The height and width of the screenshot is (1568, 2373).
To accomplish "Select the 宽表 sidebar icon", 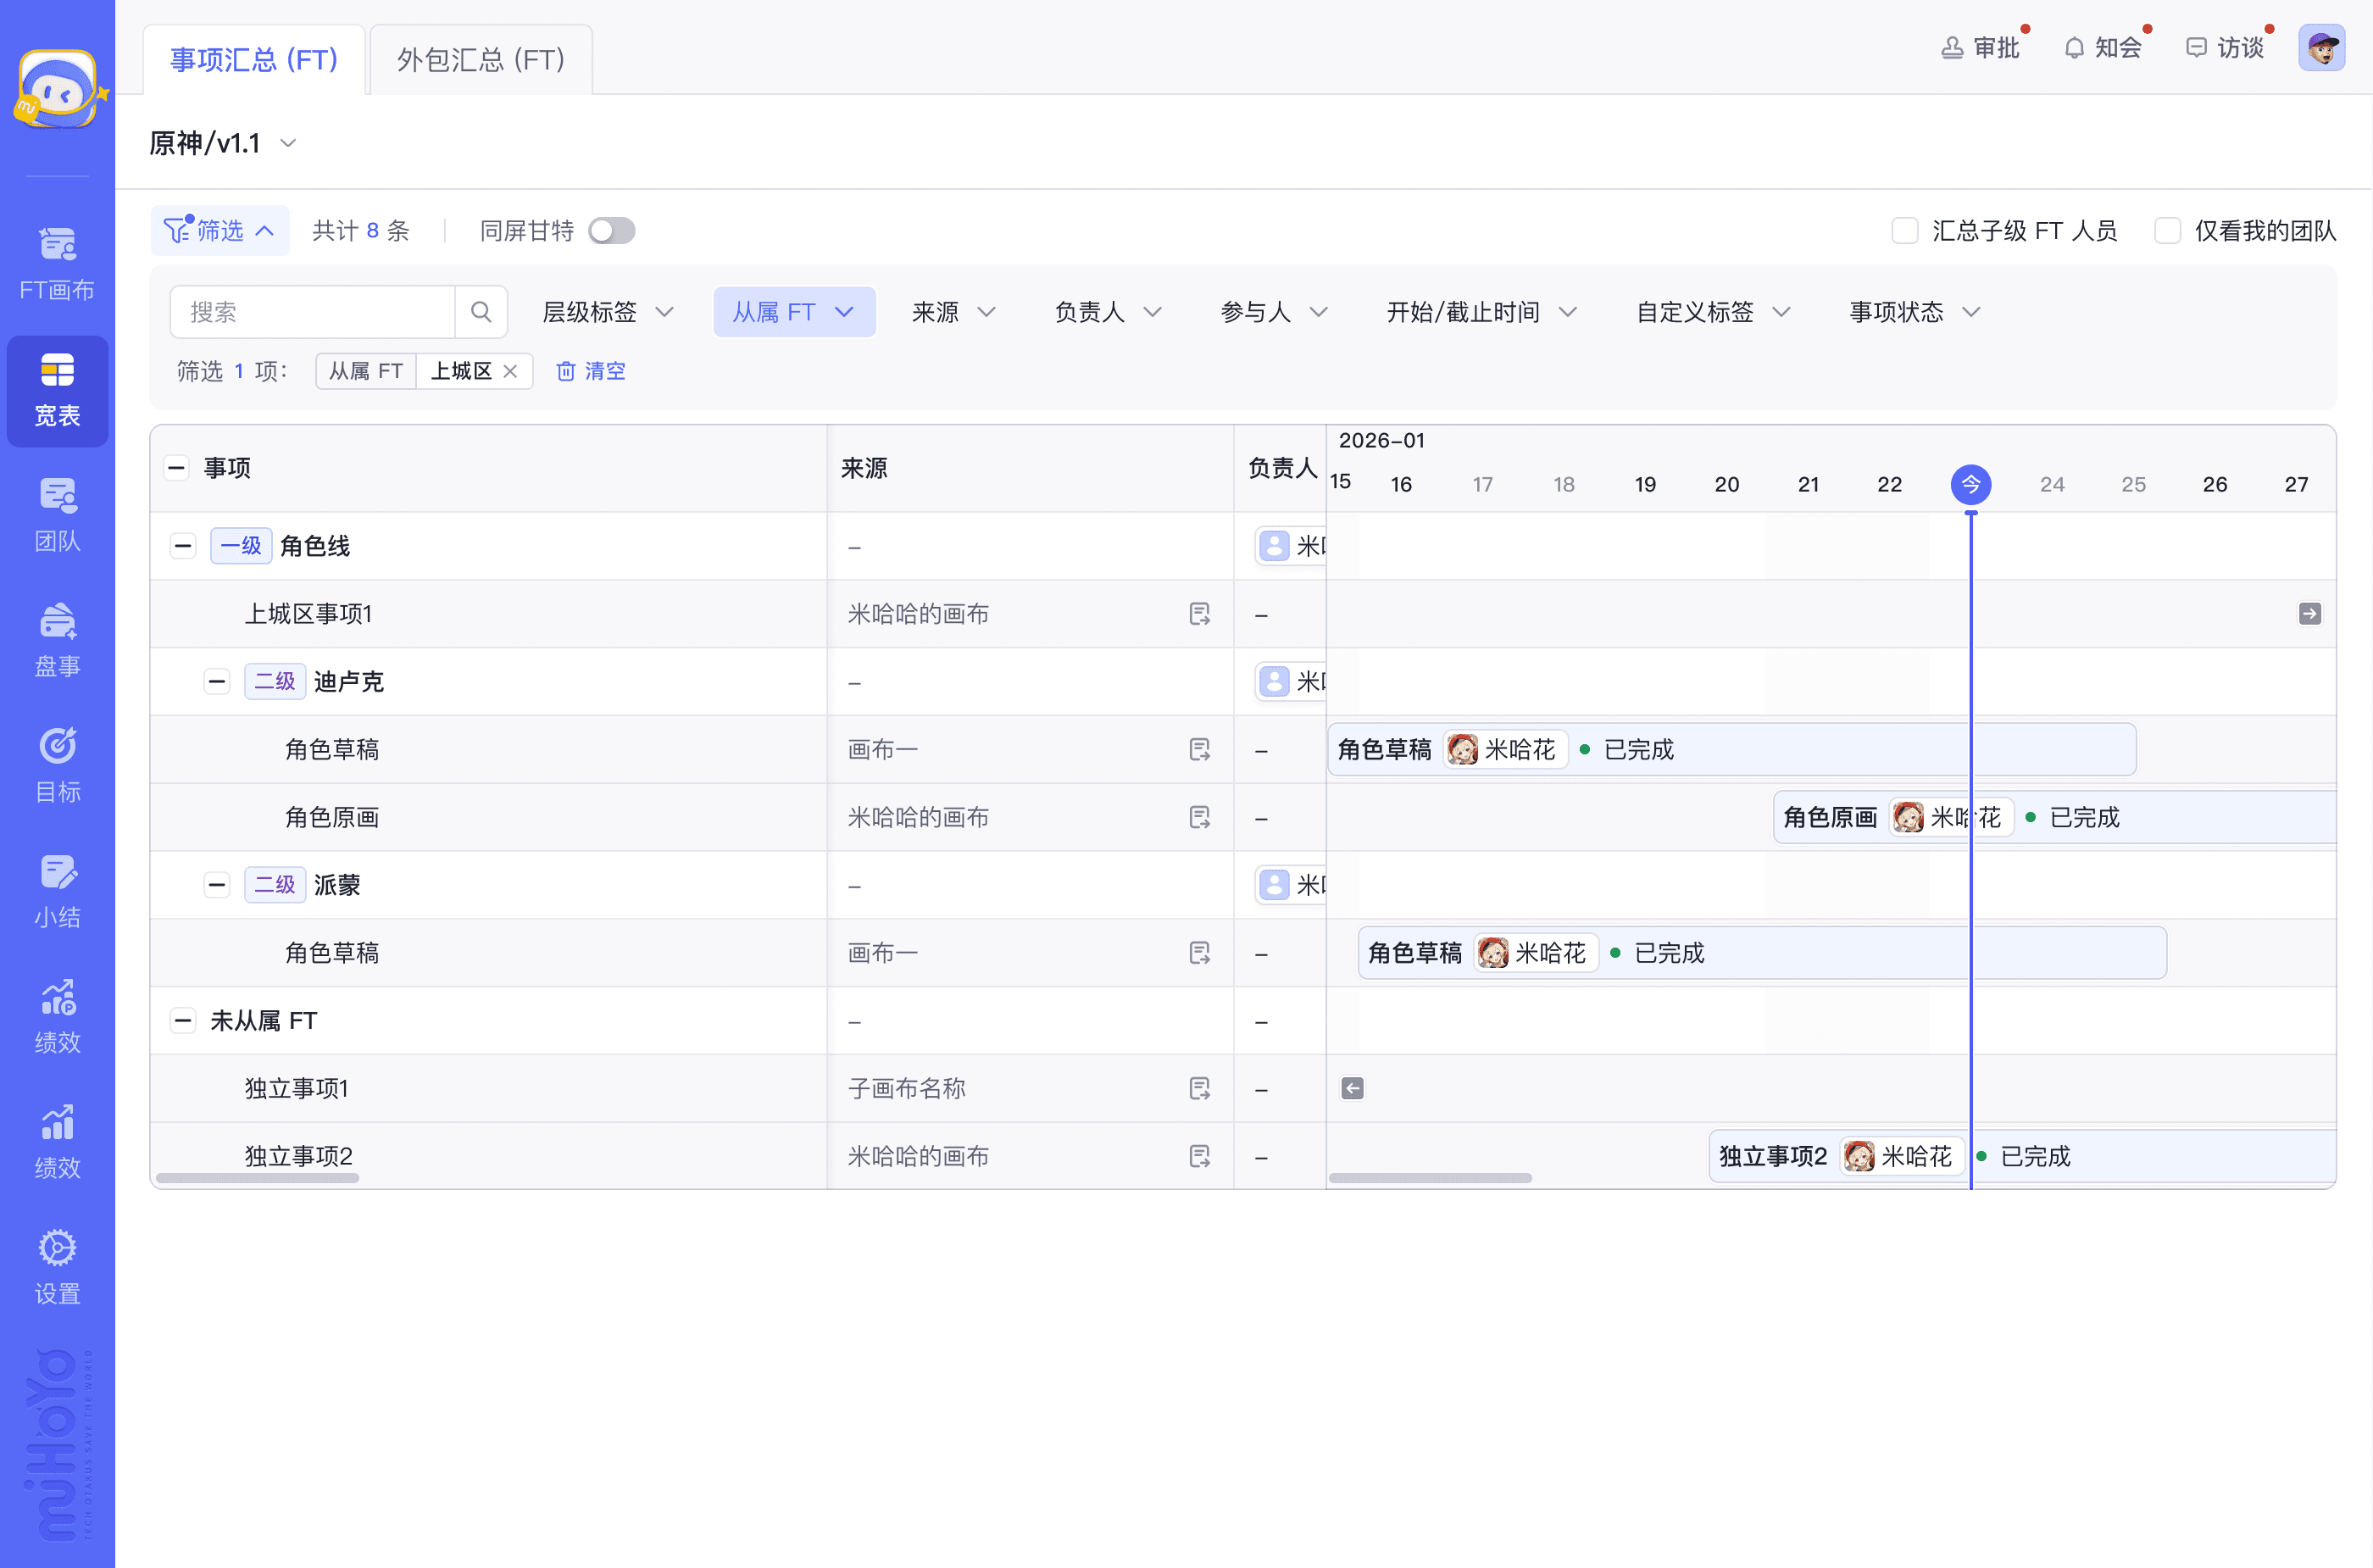I will [57, 390].
